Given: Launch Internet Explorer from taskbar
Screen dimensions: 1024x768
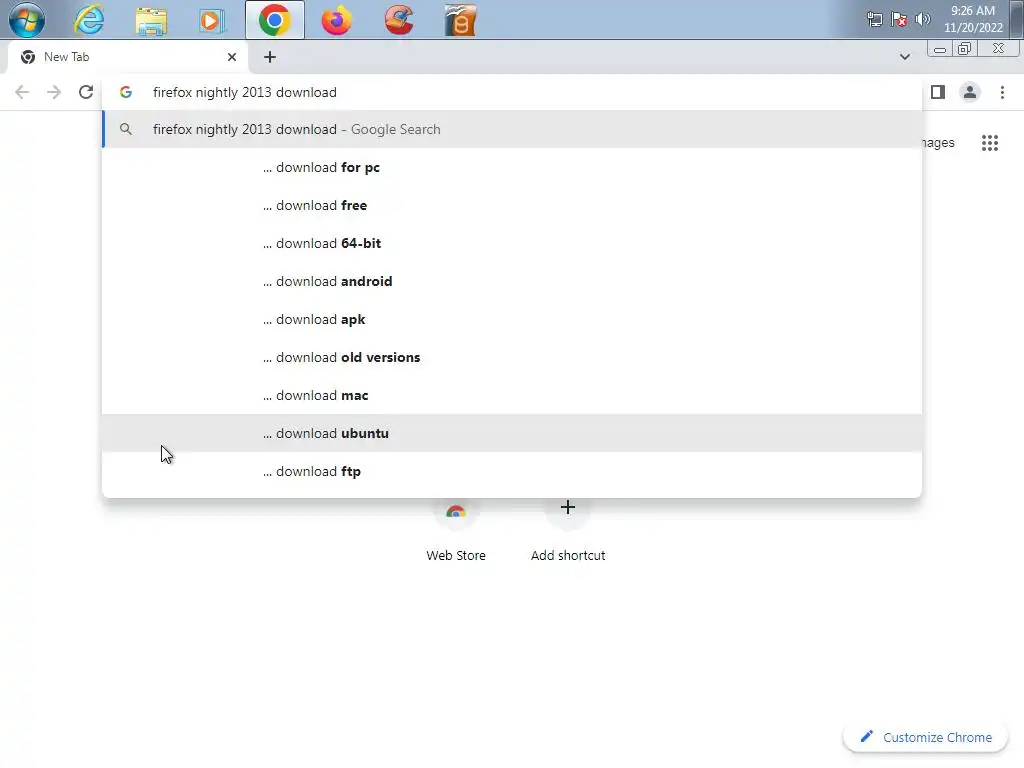Looking at the screenshot, I should click(x=89, y=20).
